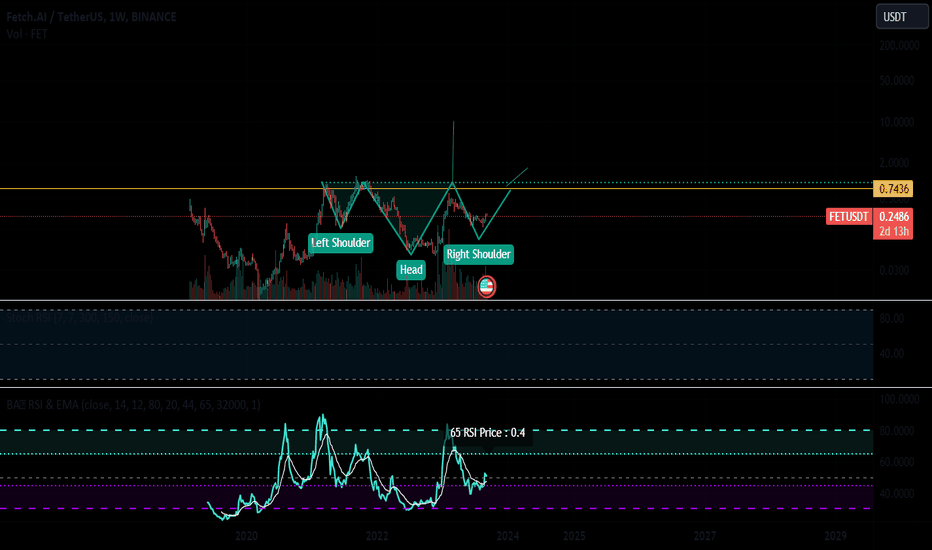Click the 80.00 Stoch RSI scale value

(891, 319)
